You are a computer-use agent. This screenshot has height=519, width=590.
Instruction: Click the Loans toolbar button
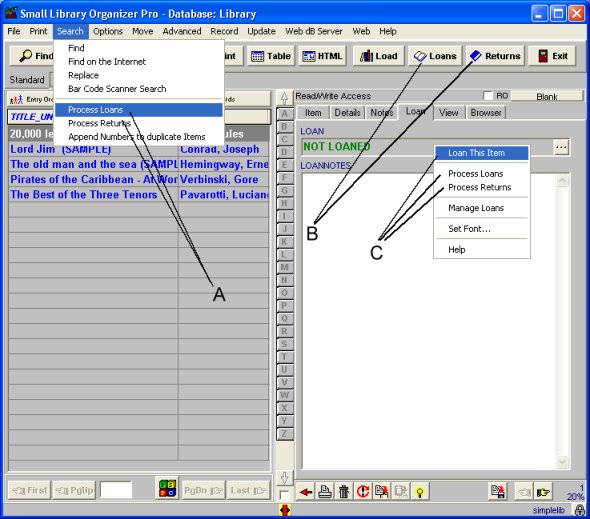(435, 56)
